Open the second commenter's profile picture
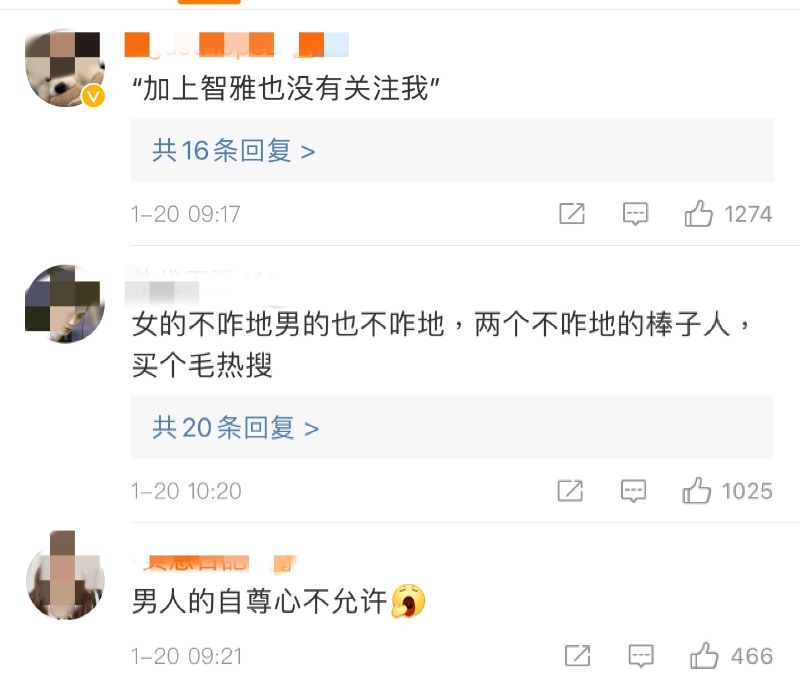 (63, 304)
